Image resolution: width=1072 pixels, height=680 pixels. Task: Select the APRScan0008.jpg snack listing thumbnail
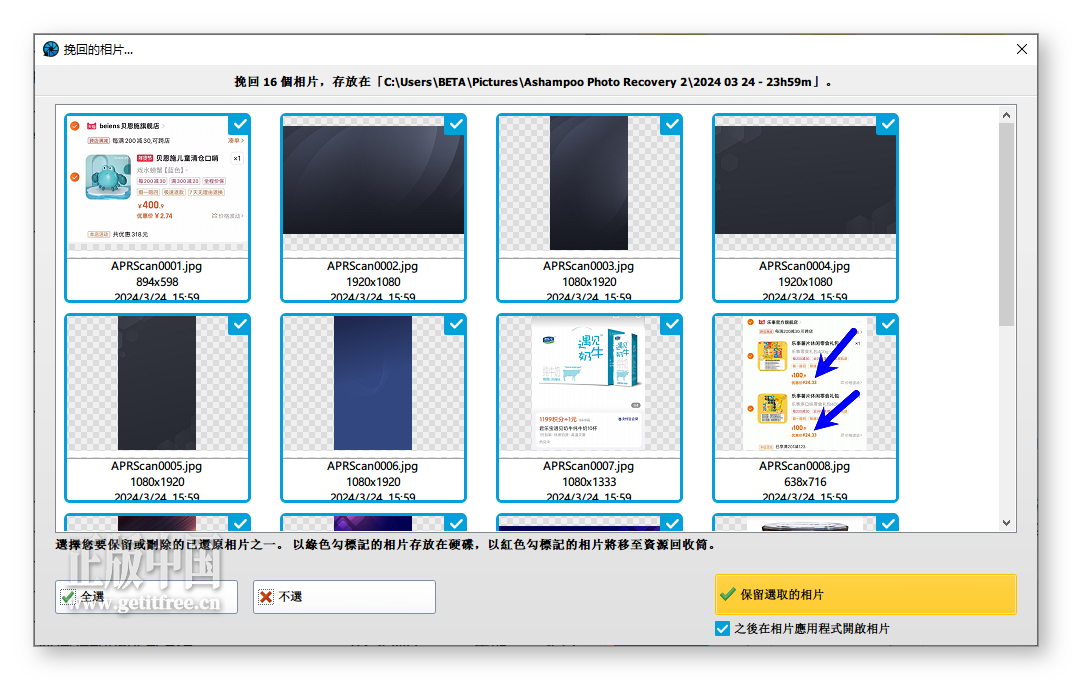(x=805, y=383)
